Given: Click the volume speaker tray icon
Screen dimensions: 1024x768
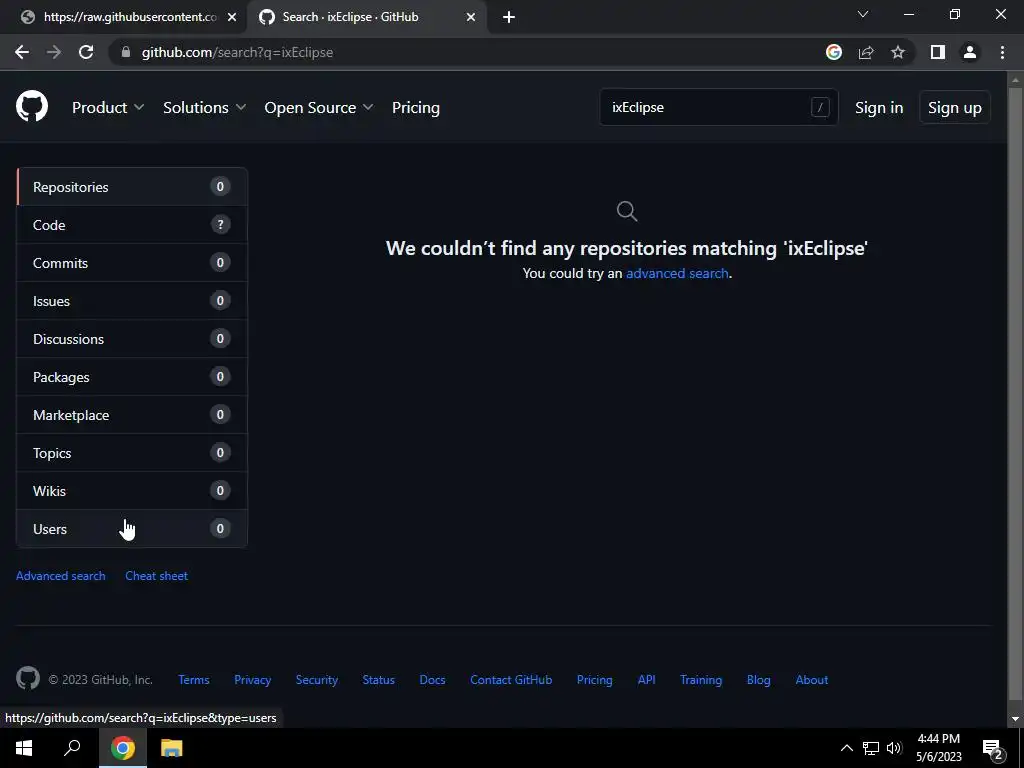Looking at the screenshot, I should point(894,748).
